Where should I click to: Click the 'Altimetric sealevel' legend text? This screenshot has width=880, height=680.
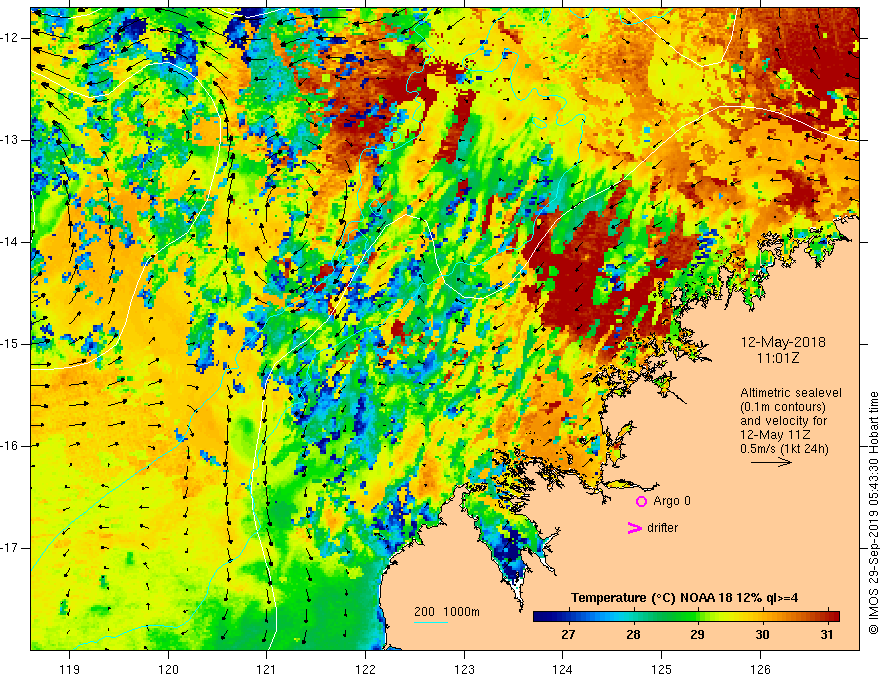coord(791,393)
